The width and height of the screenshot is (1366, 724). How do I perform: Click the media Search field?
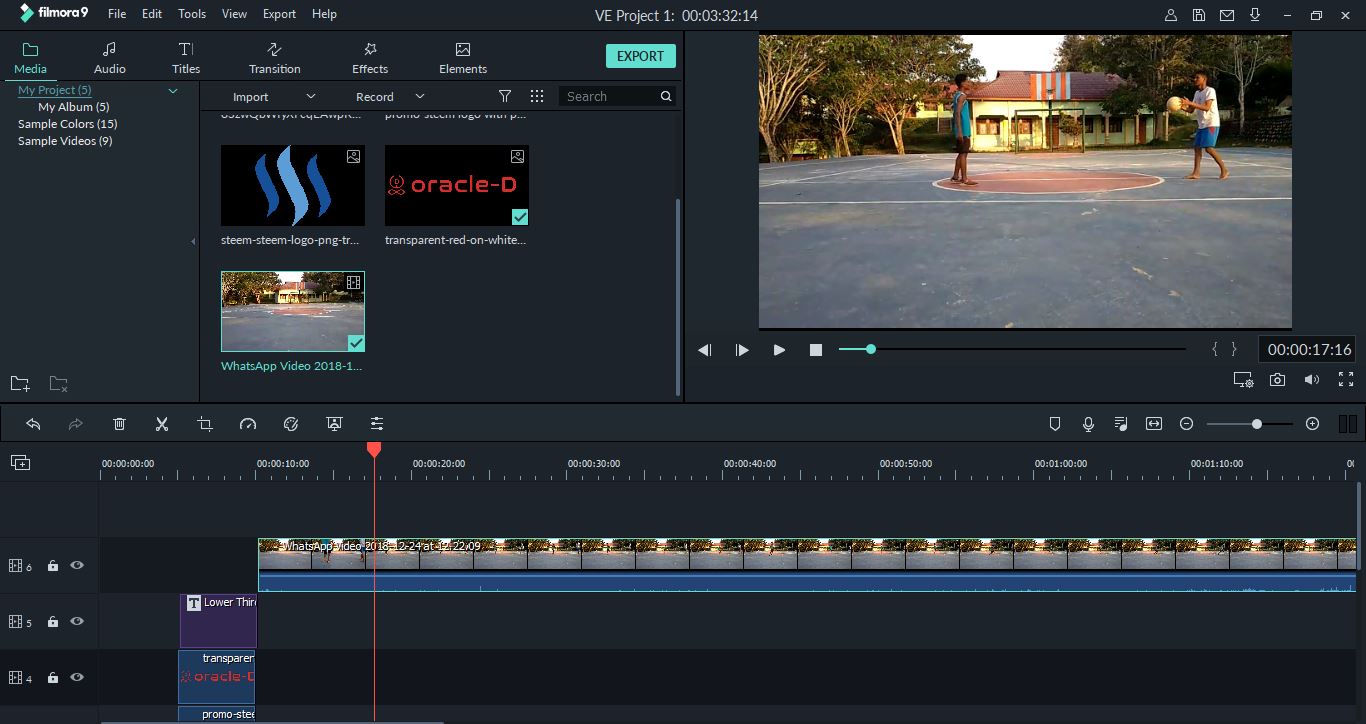(x=617, y=96)
